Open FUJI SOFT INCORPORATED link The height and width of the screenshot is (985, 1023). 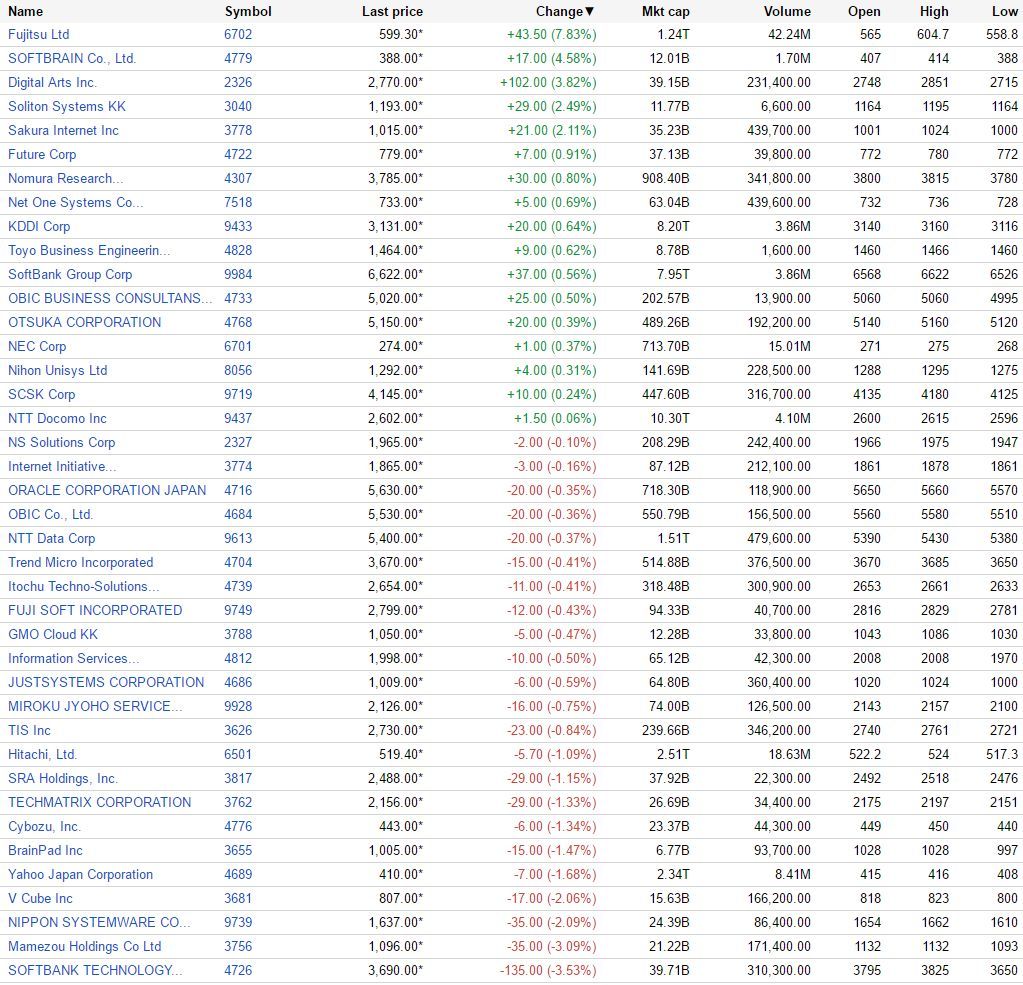95,611
